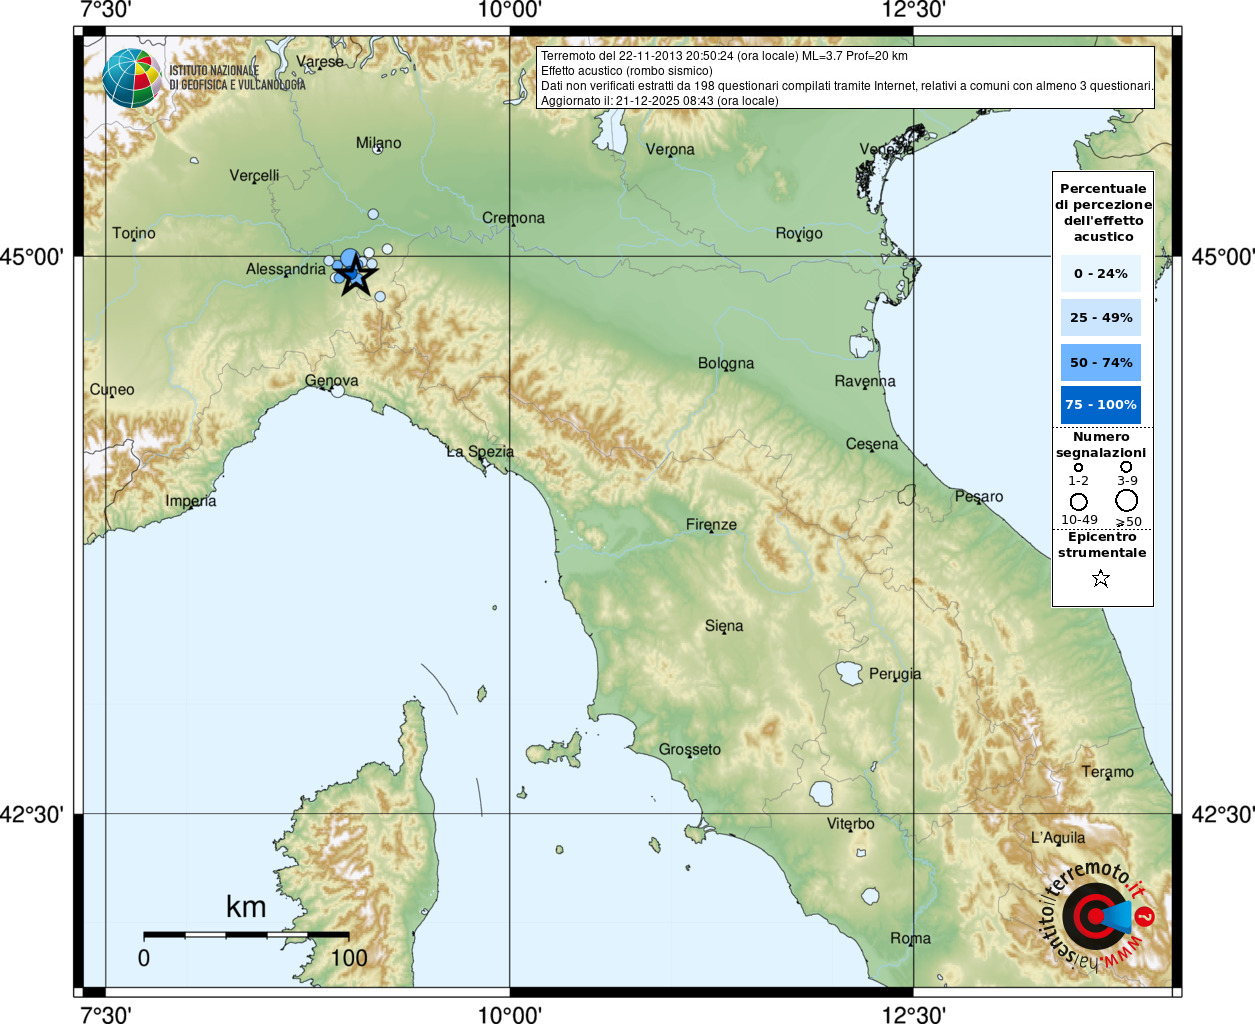Click the legend circle for 3-9 reports

[1126, 466]
